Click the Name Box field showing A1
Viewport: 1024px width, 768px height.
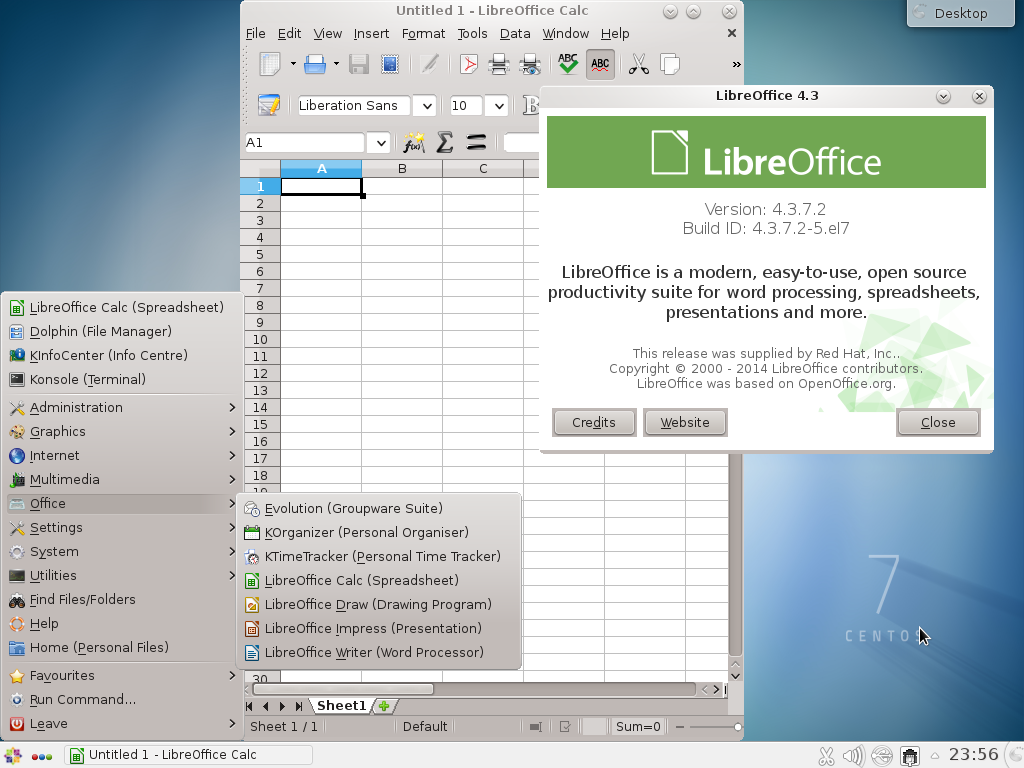coord(304,143)
